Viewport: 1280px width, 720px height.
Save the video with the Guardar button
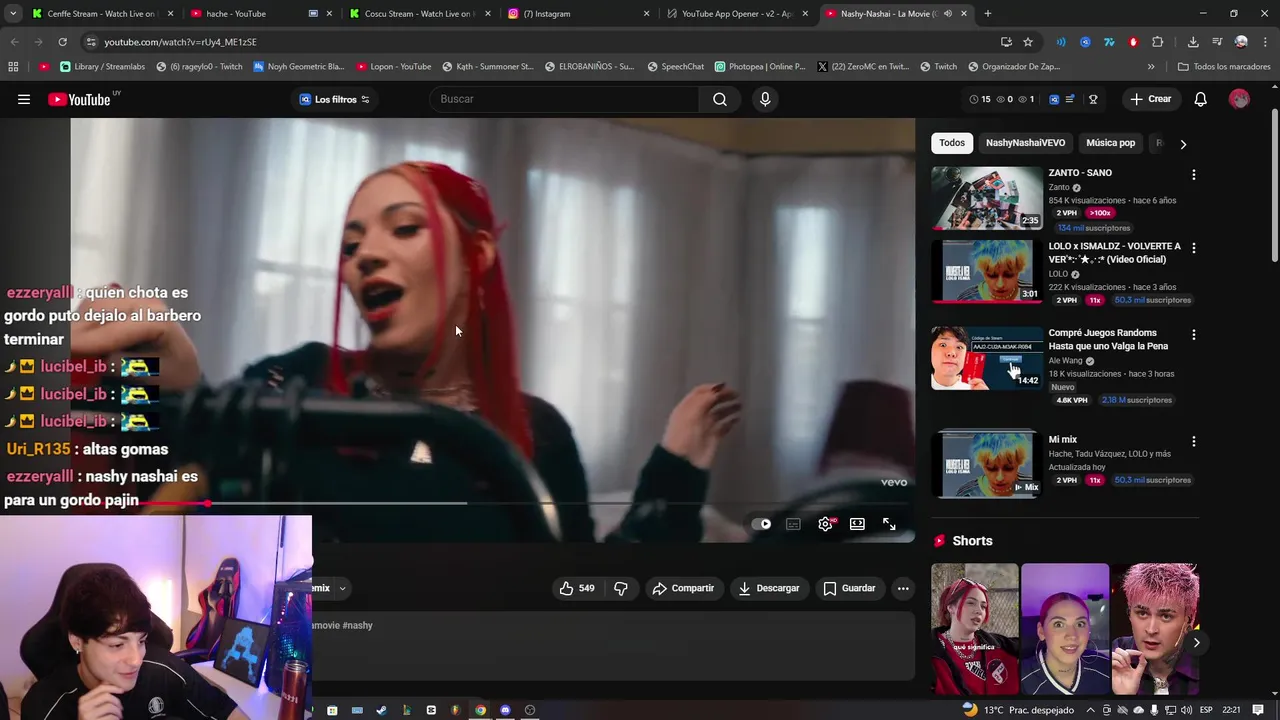(x=849, y=588)
